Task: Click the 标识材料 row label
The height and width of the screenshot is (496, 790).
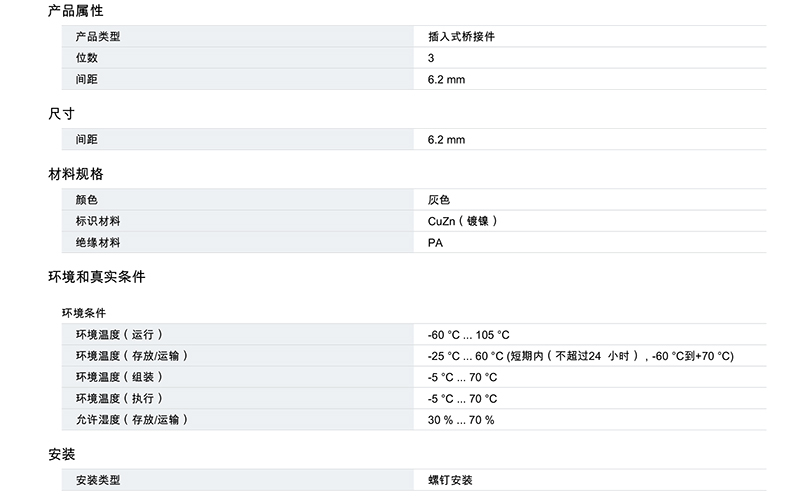Action: (x=98, y=221)
